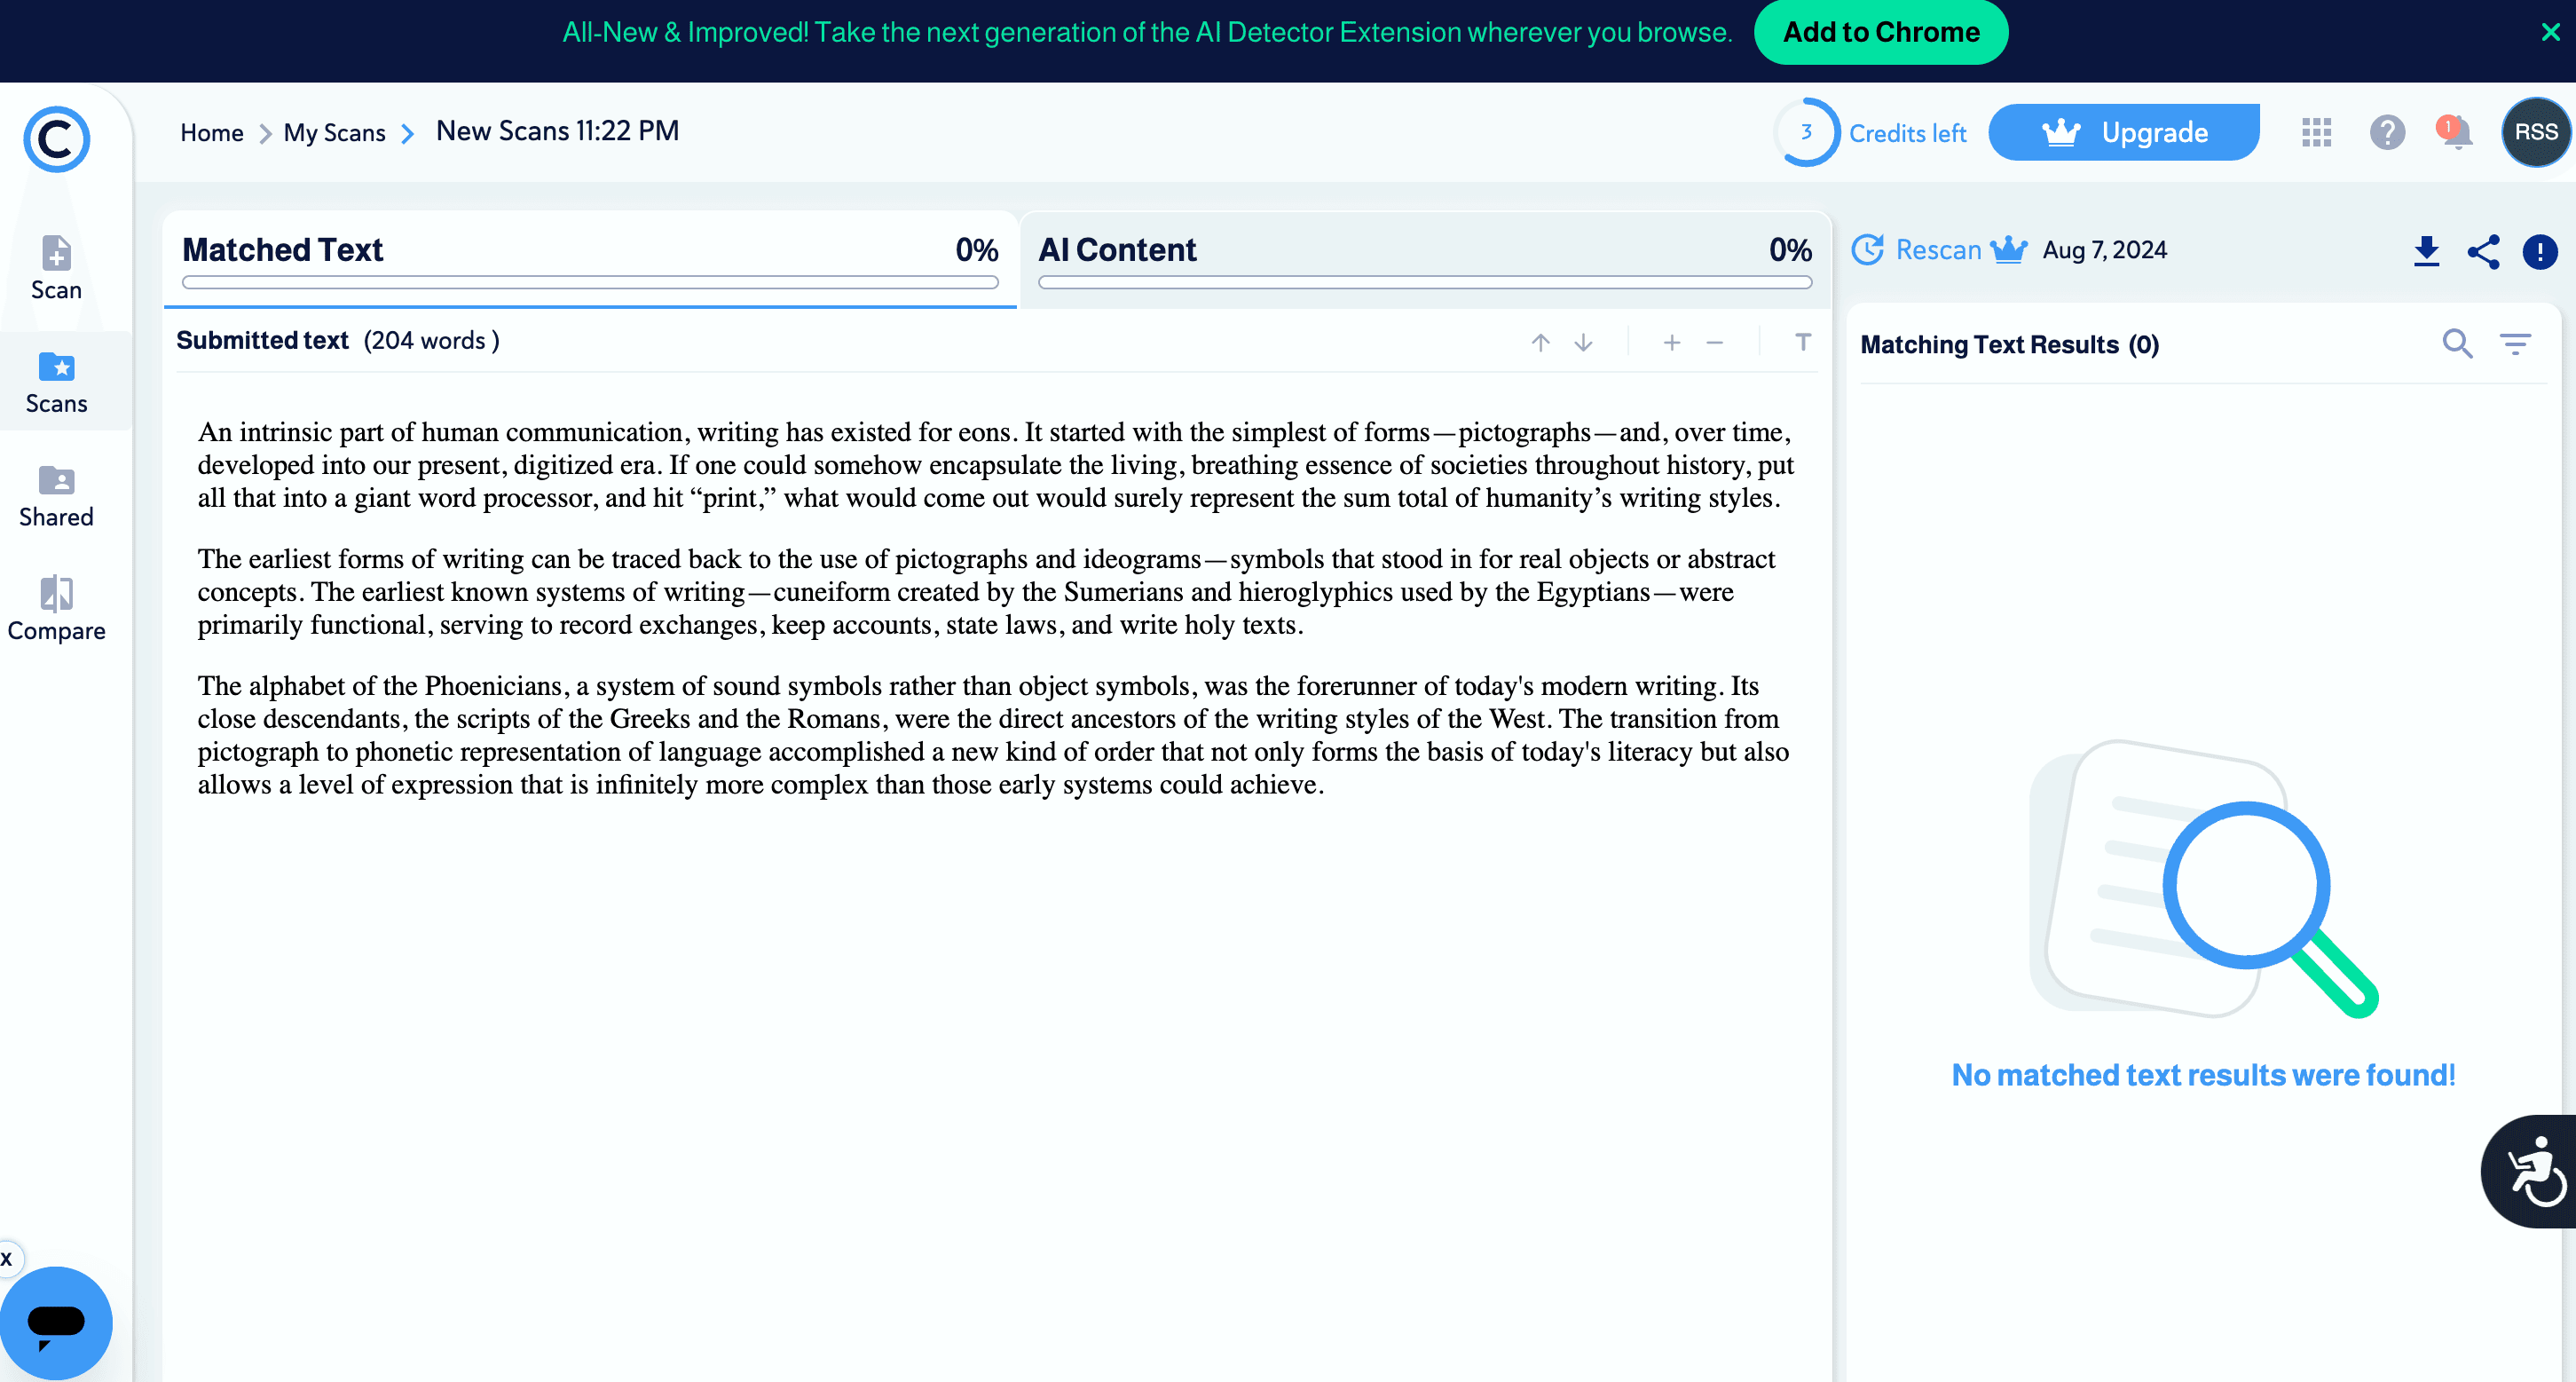The height and width of the screenshot is (1382, 2576).
Task: Click the help question mark icon
Action: coord(2387,133)
